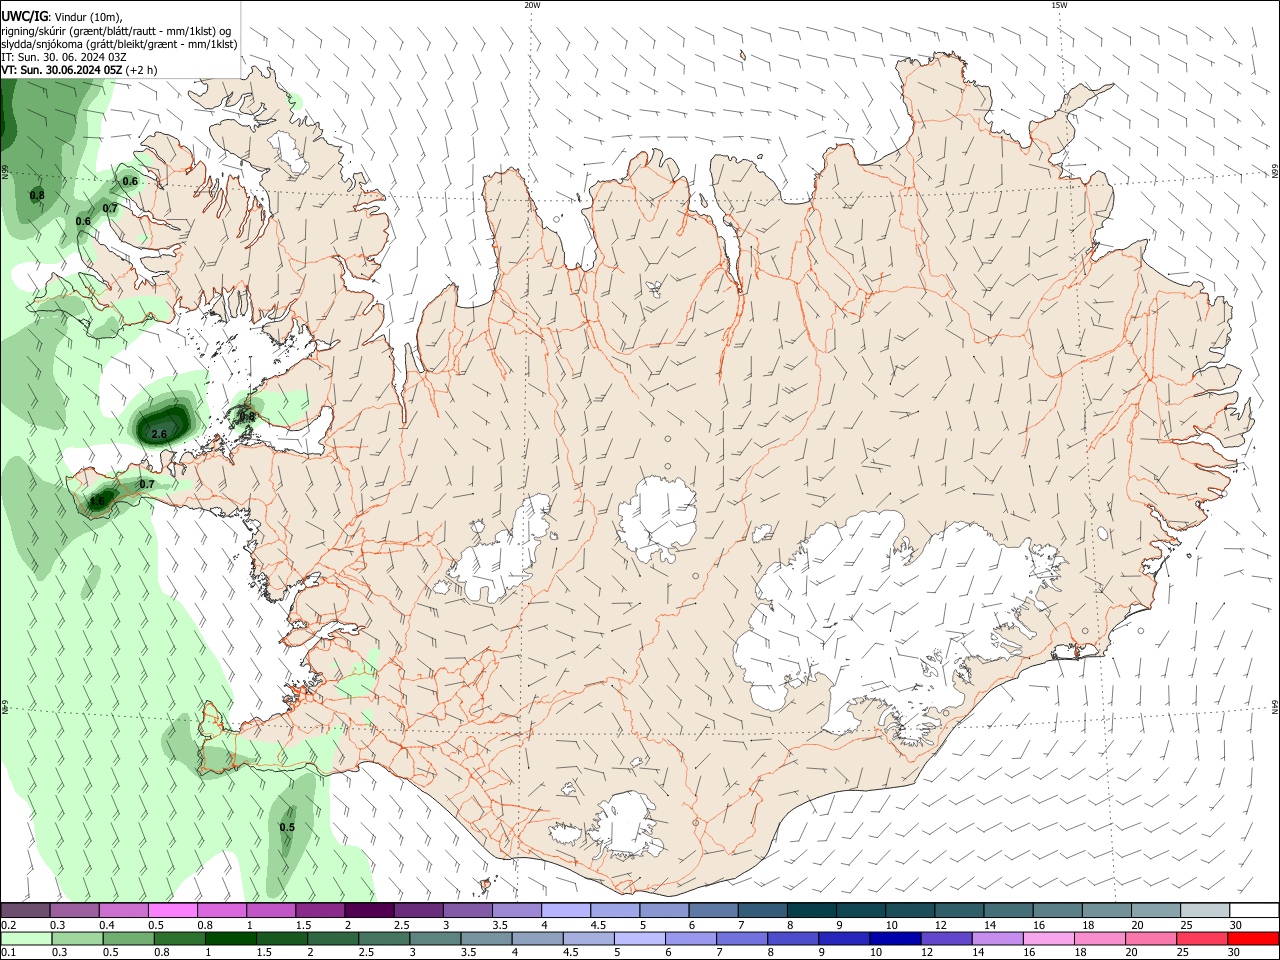Image resolution: width=1280 pixels, height=960 pixels.
Task: Pick deep blue rain swatch between 10 and 12
Action: 896,938
